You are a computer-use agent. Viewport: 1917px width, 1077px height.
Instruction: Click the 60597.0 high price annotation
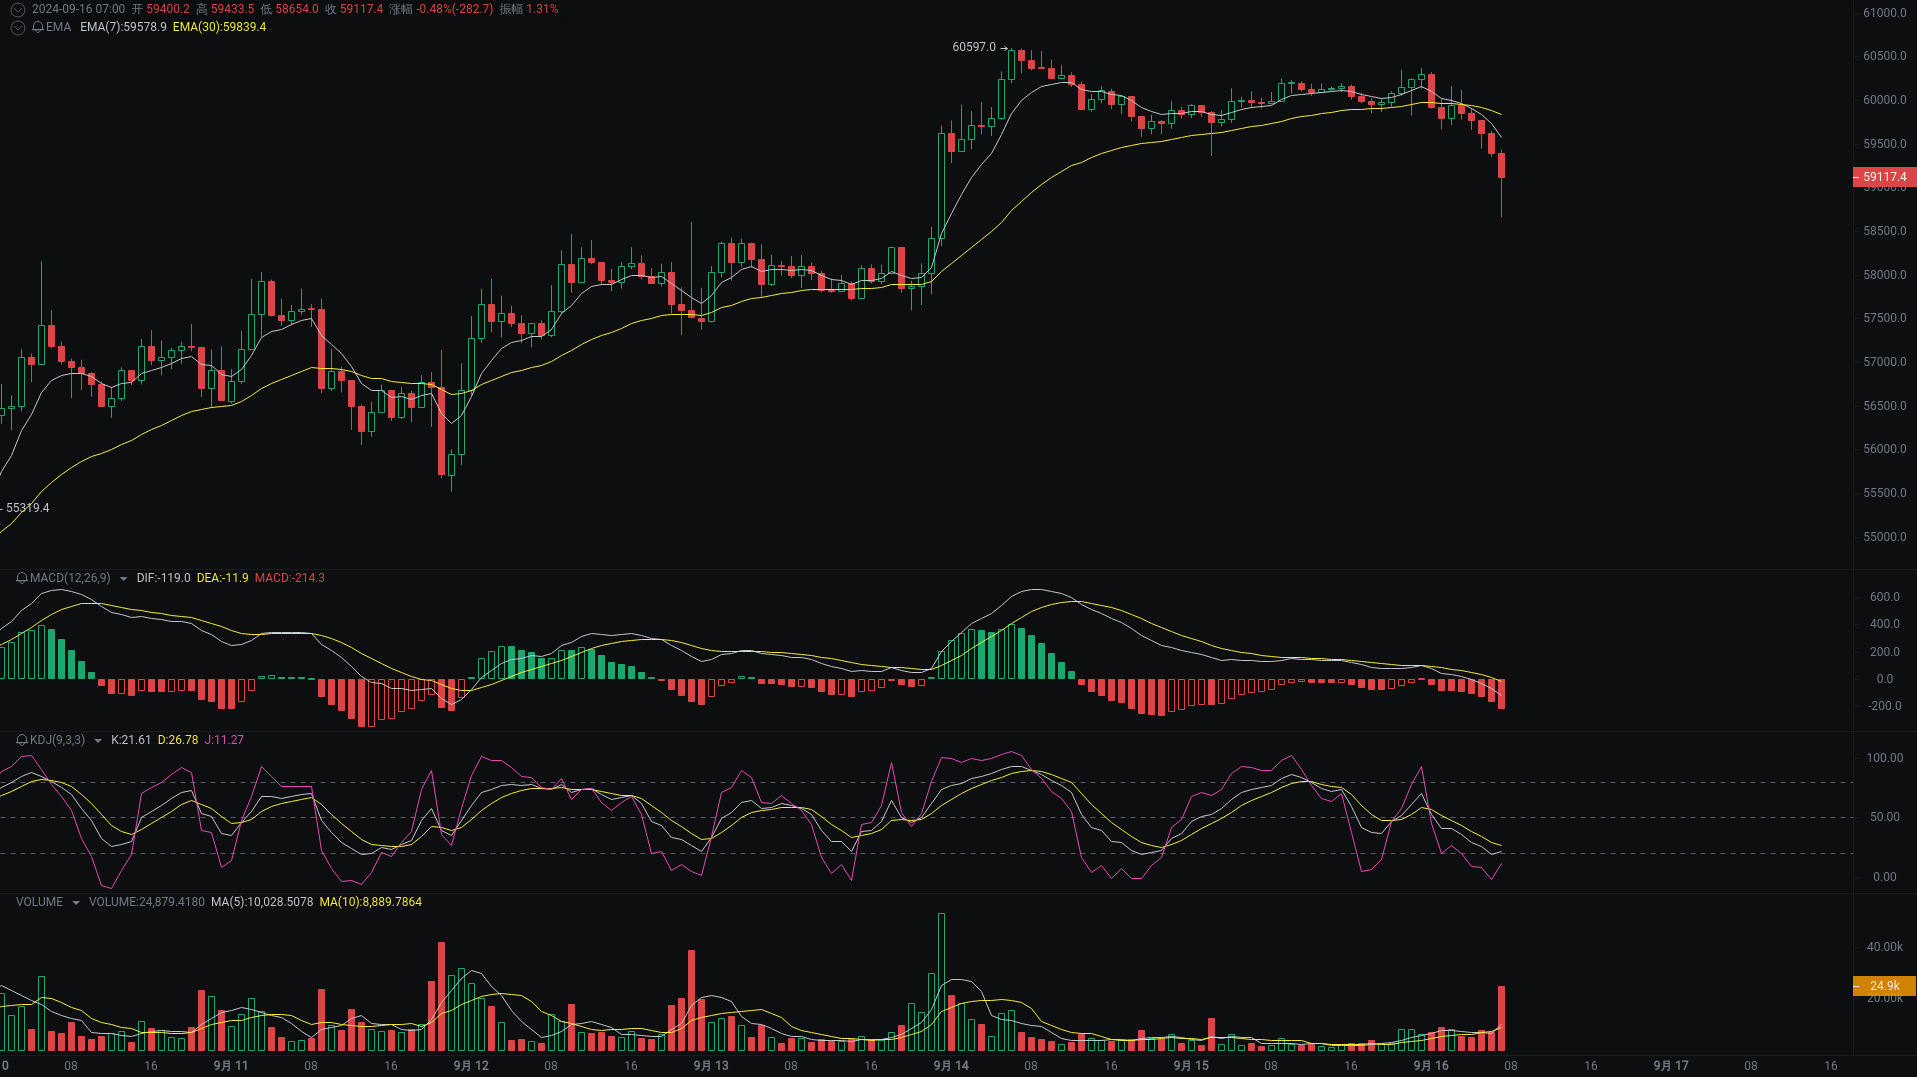point(972,45)
